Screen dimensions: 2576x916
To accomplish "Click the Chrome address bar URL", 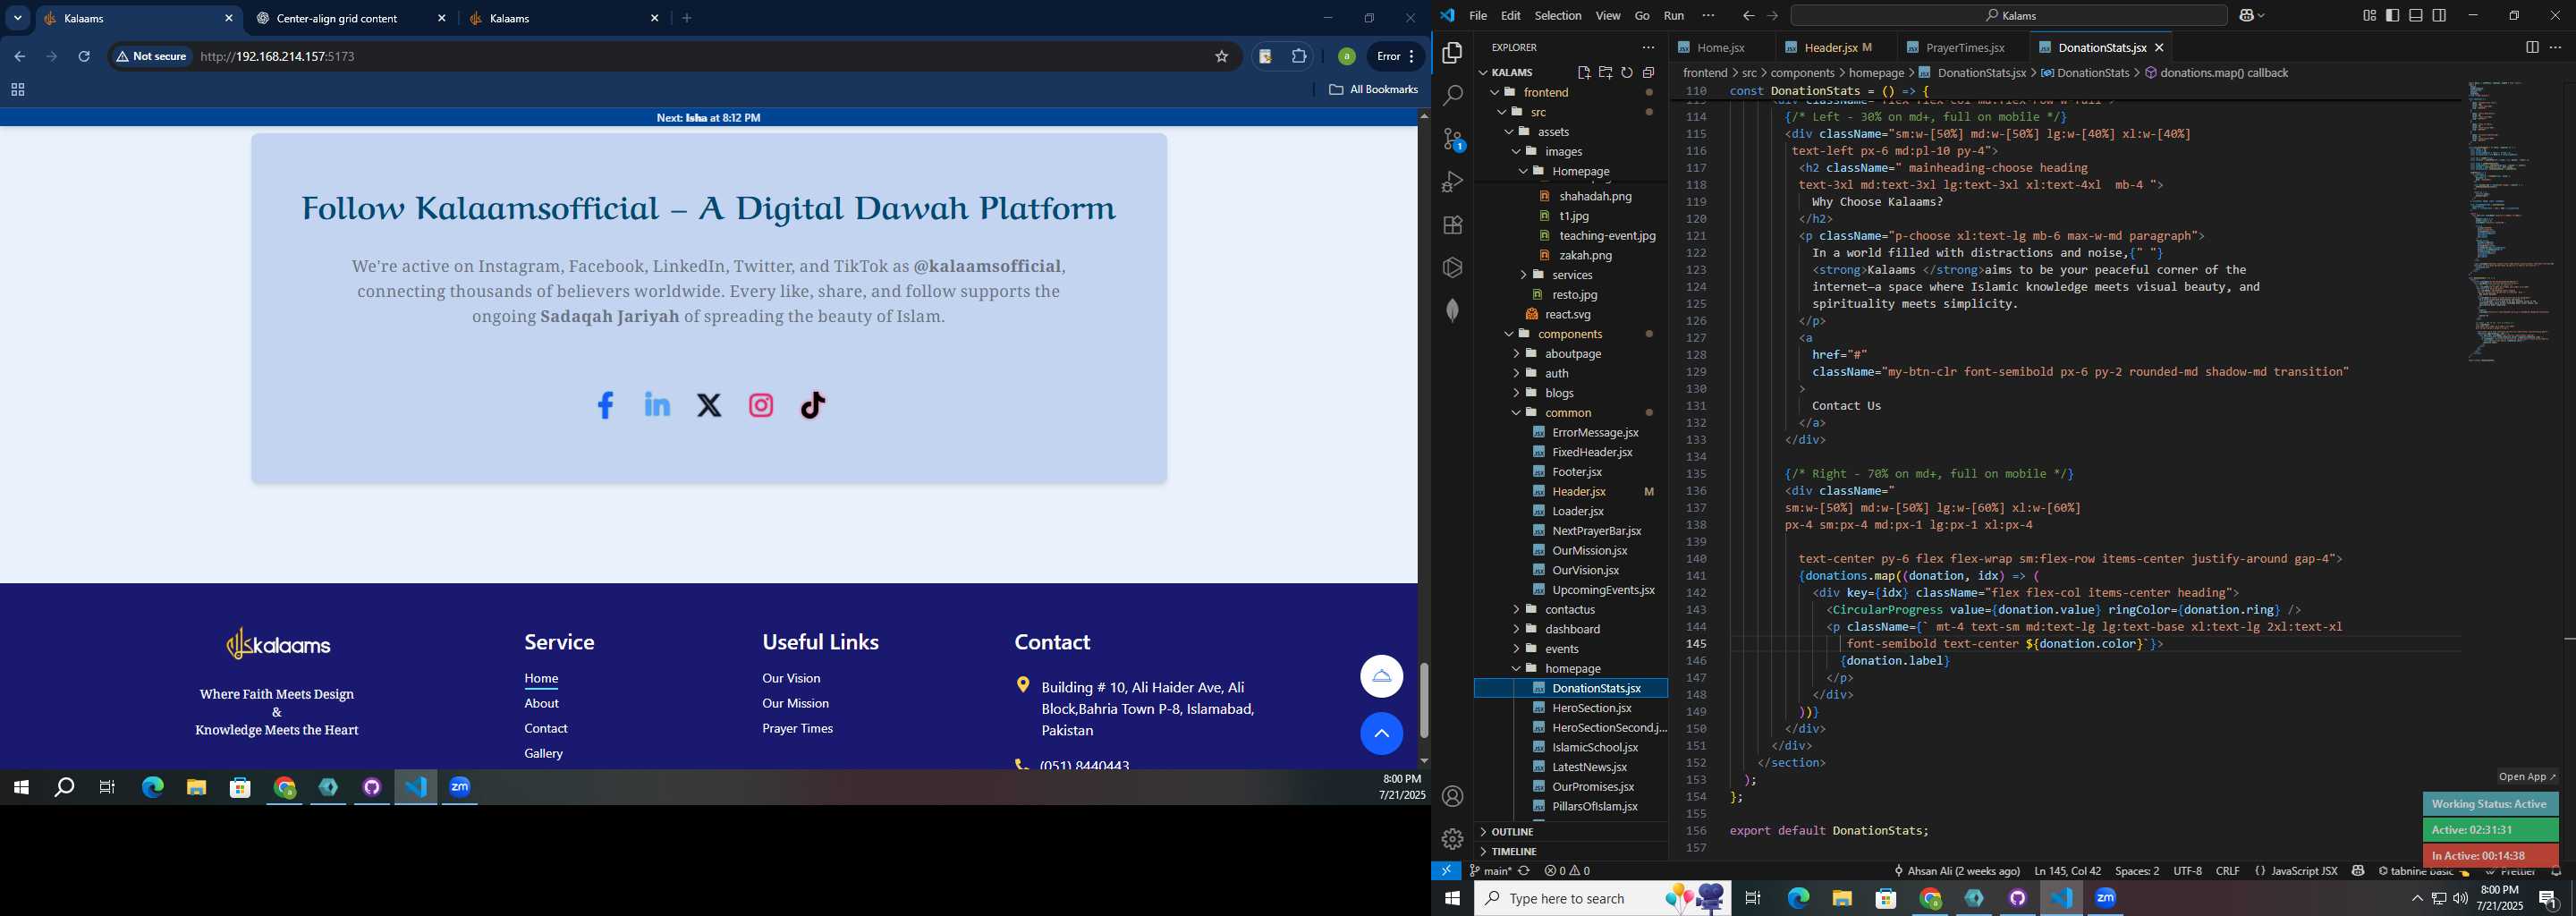I will point(278,56).
